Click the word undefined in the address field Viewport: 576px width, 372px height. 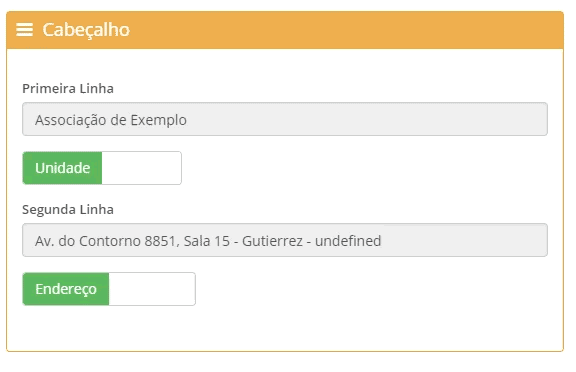(348, 241)
